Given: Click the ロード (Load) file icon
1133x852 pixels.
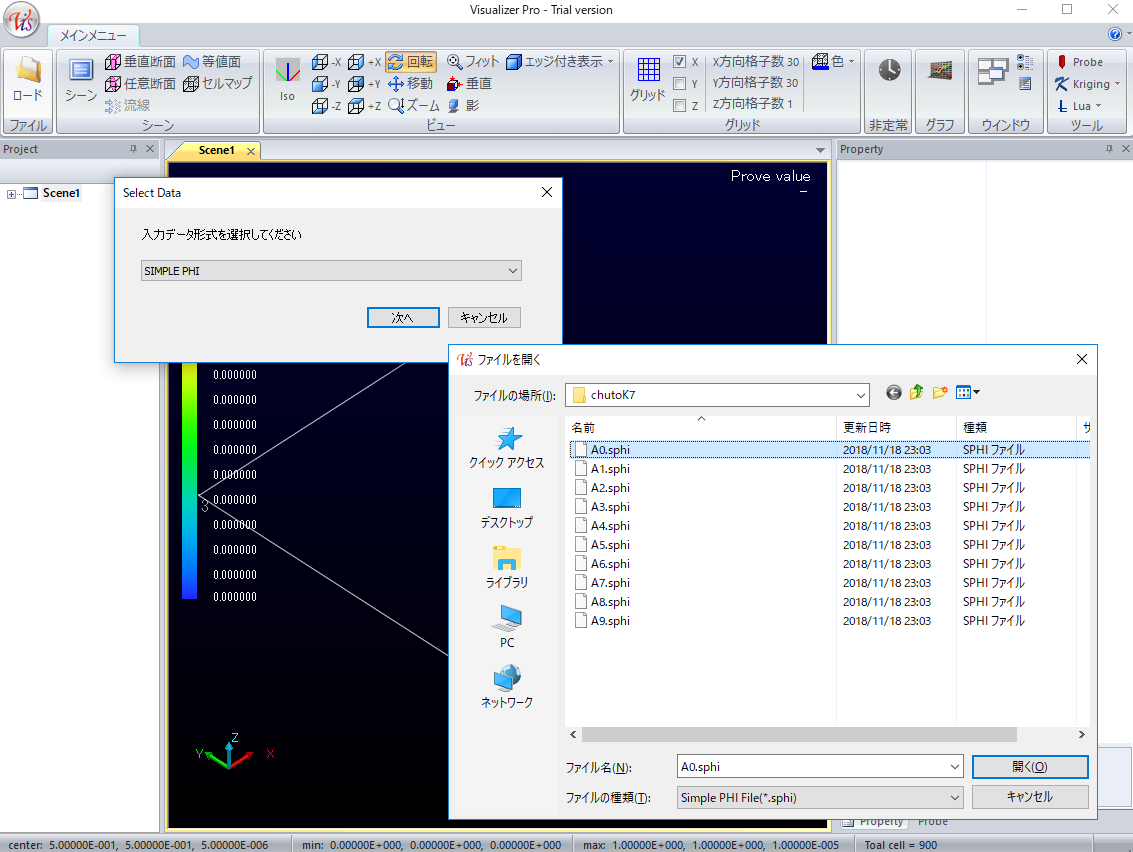Looking at the screenshot, I should (27, 78).
